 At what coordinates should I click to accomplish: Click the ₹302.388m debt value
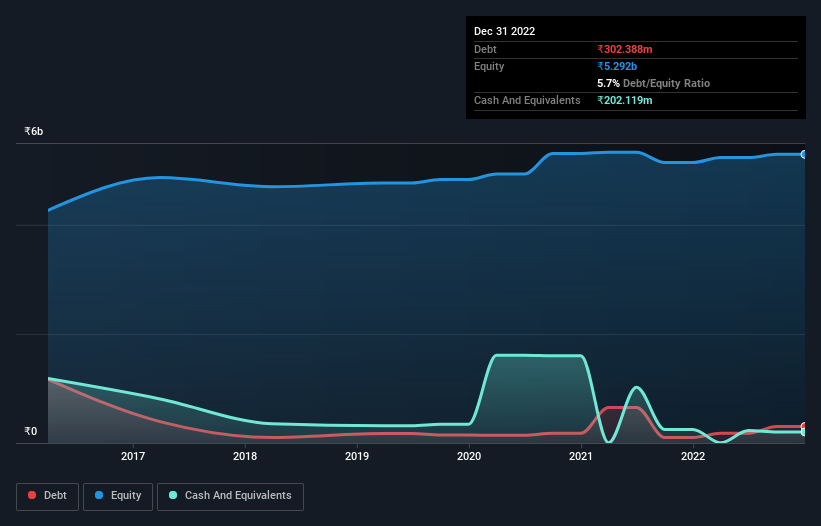(625, 49)
